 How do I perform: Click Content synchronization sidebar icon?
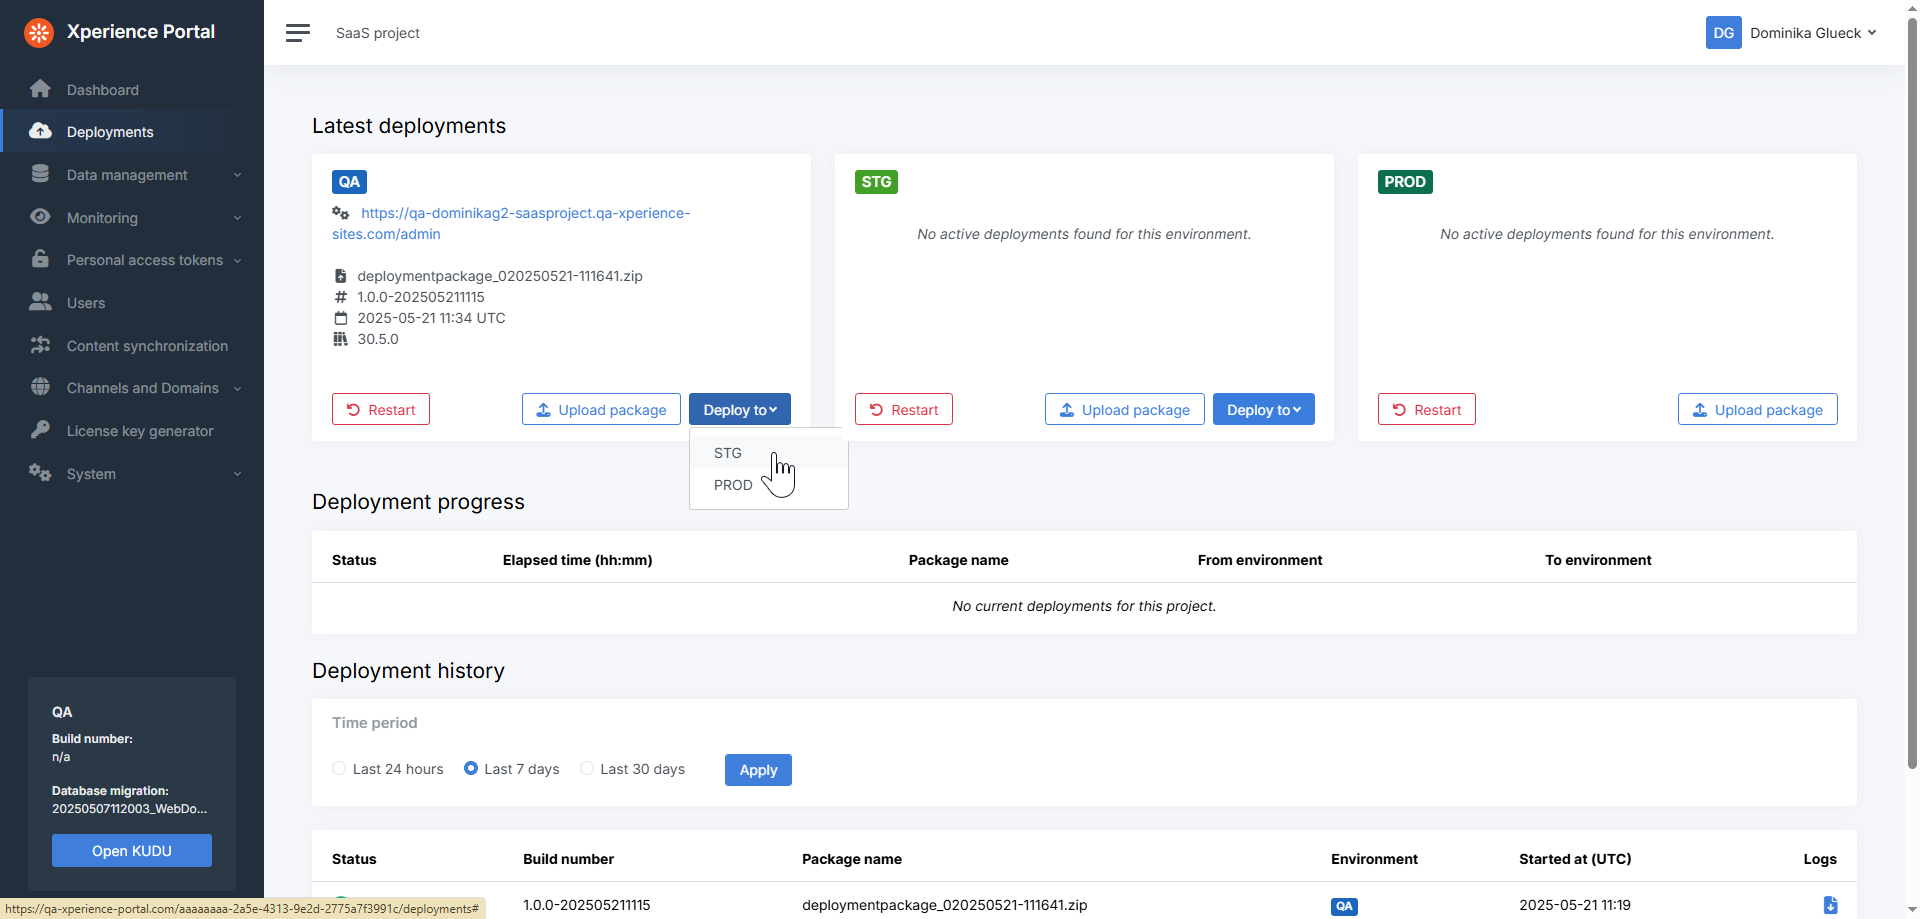(x=40, y=345)
